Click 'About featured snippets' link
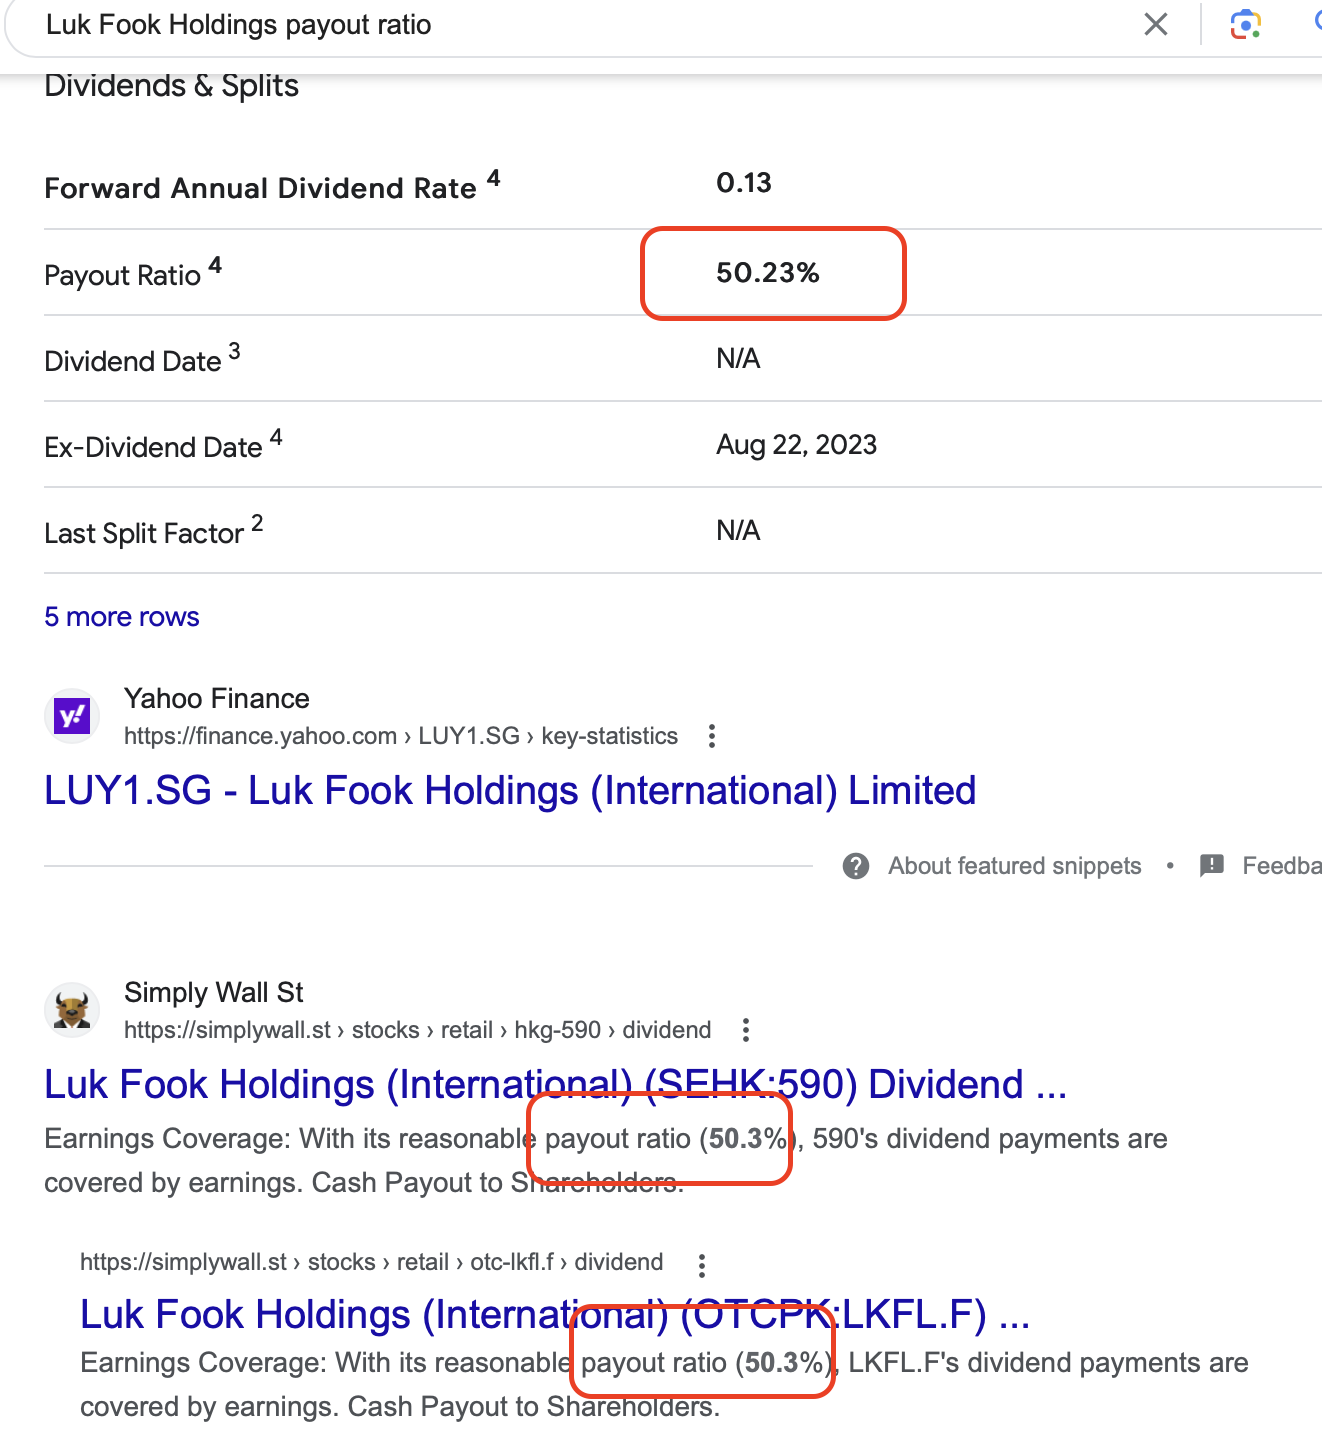The image size is (1322, 1448). [1015, 866]
